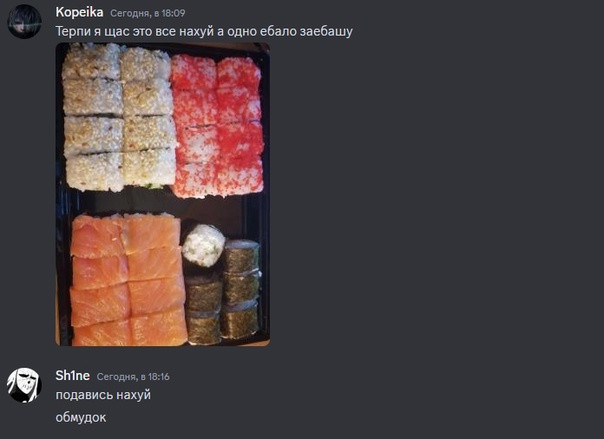Click Sh1ne's profile avatar
The image size is (604, 439).
click(24, 385)
